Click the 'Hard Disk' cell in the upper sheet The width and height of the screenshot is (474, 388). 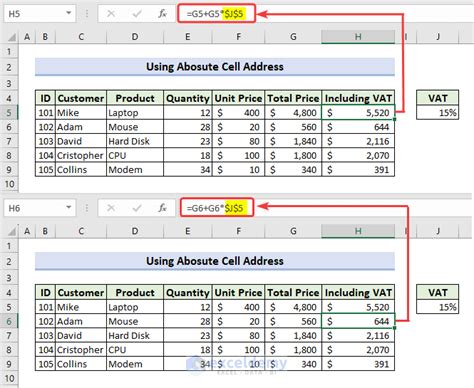click(135, 141)
